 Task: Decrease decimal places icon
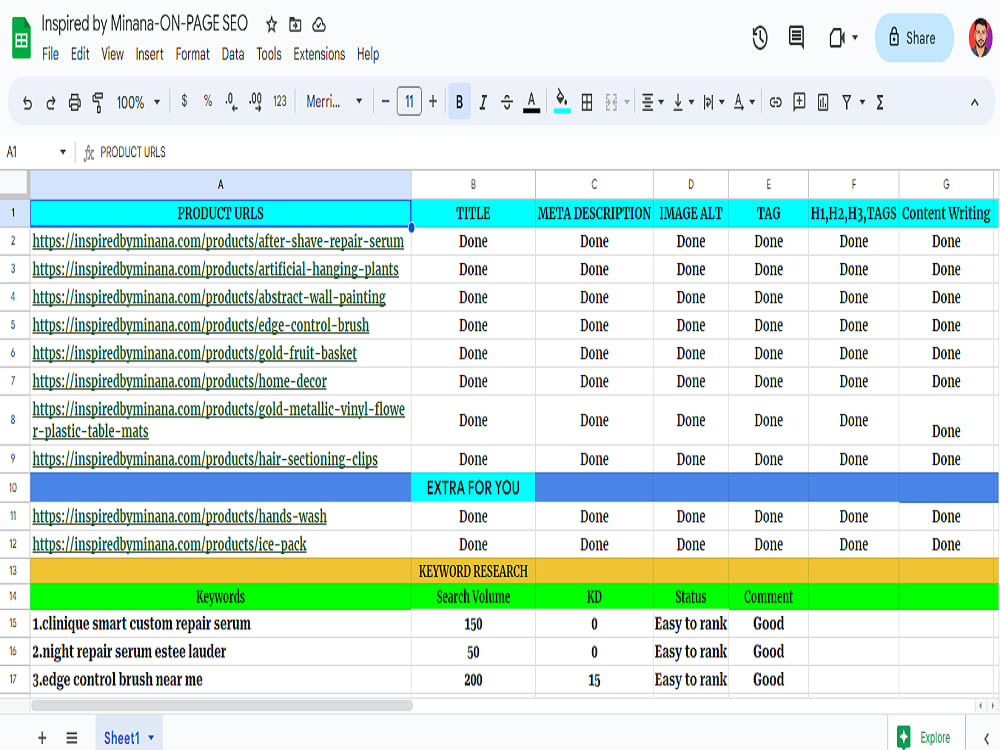tap(231, 101)
